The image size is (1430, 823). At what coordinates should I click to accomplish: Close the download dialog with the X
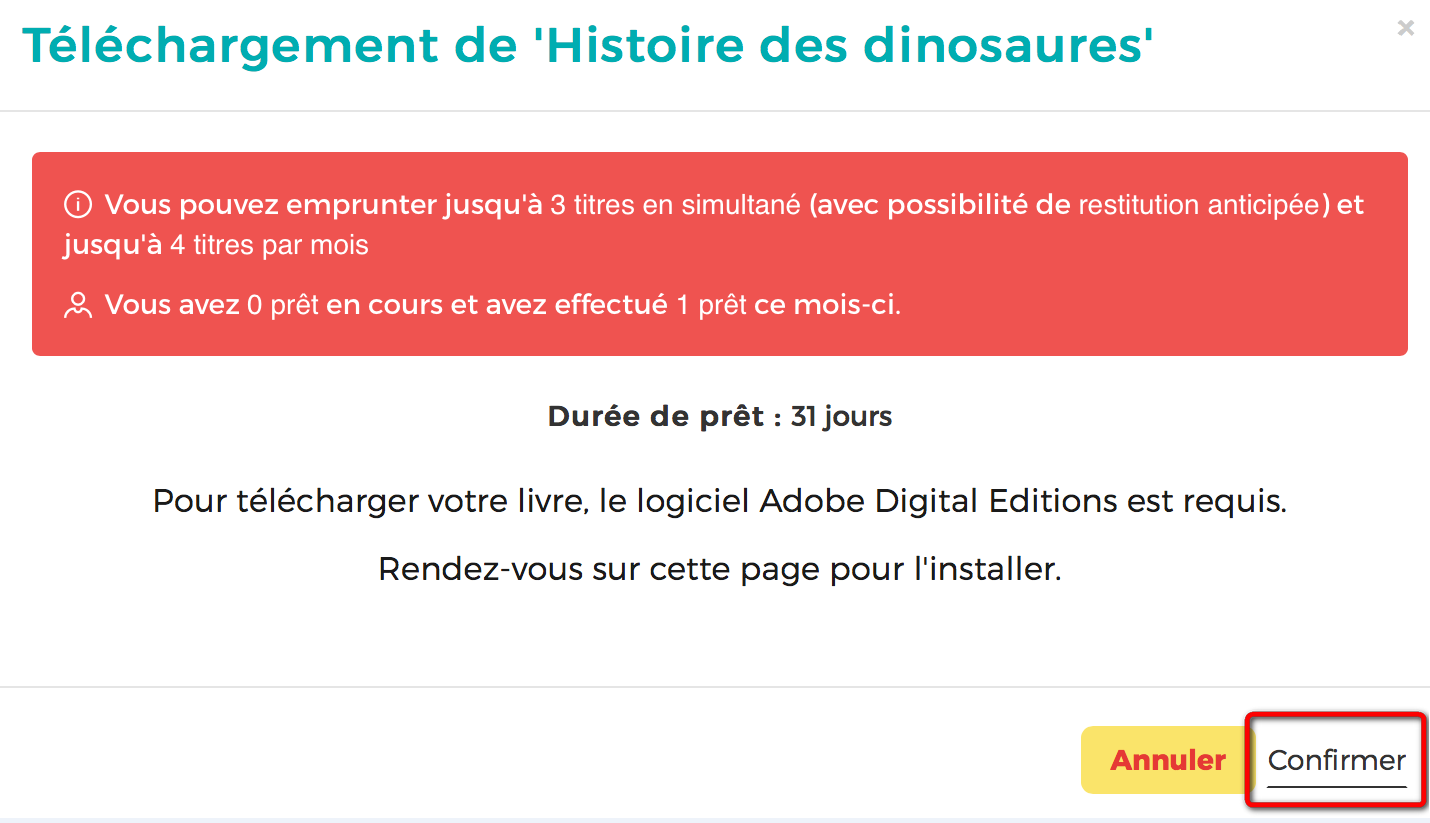1405,28
